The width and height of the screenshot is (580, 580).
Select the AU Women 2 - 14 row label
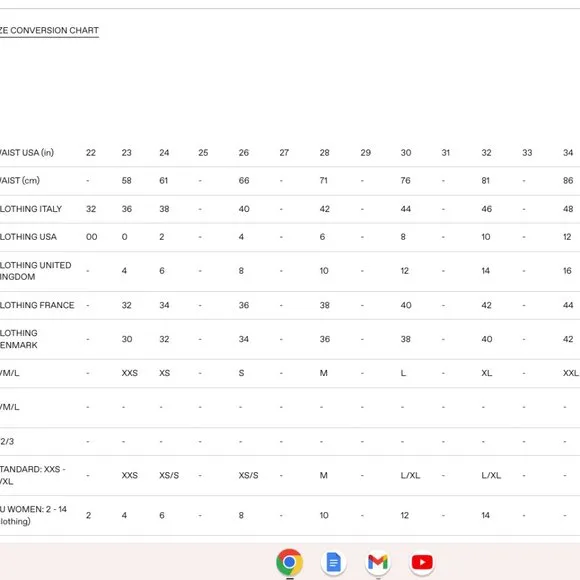tap(33, 515)
